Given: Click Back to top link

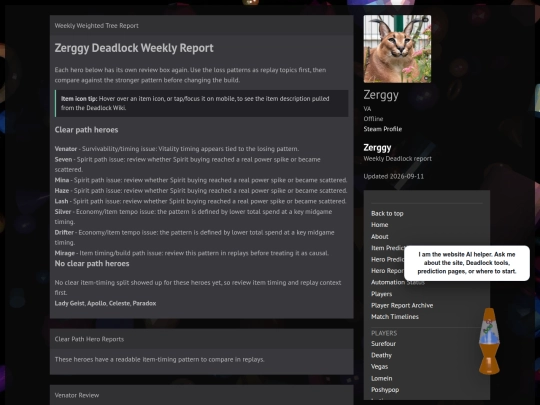Looking at the screenshot, I should 387,214.
